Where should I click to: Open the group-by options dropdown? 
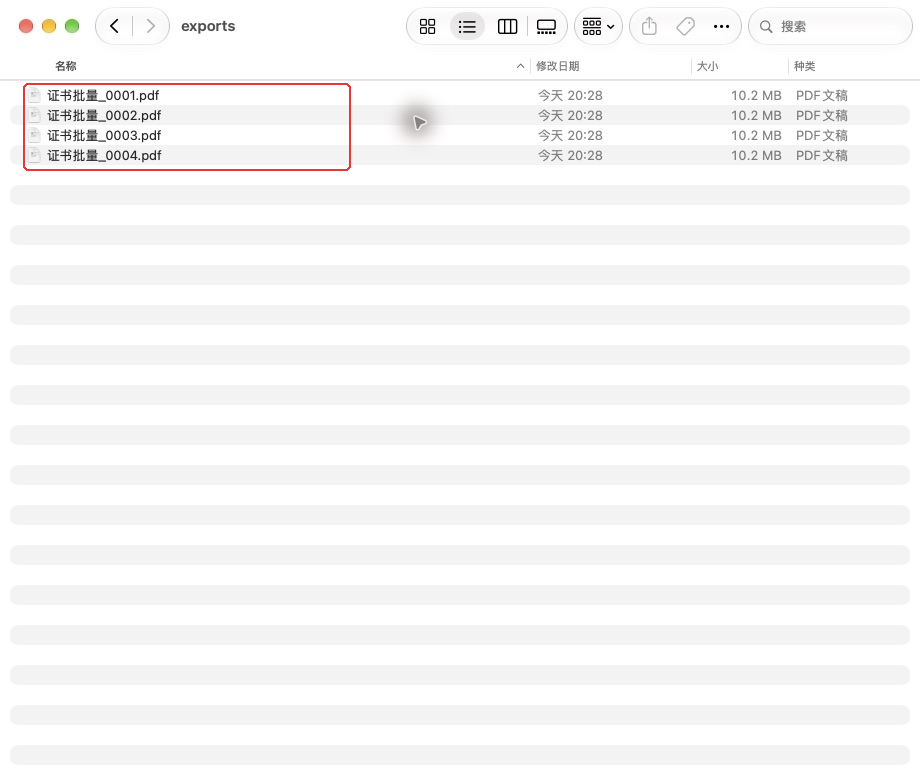598,26
